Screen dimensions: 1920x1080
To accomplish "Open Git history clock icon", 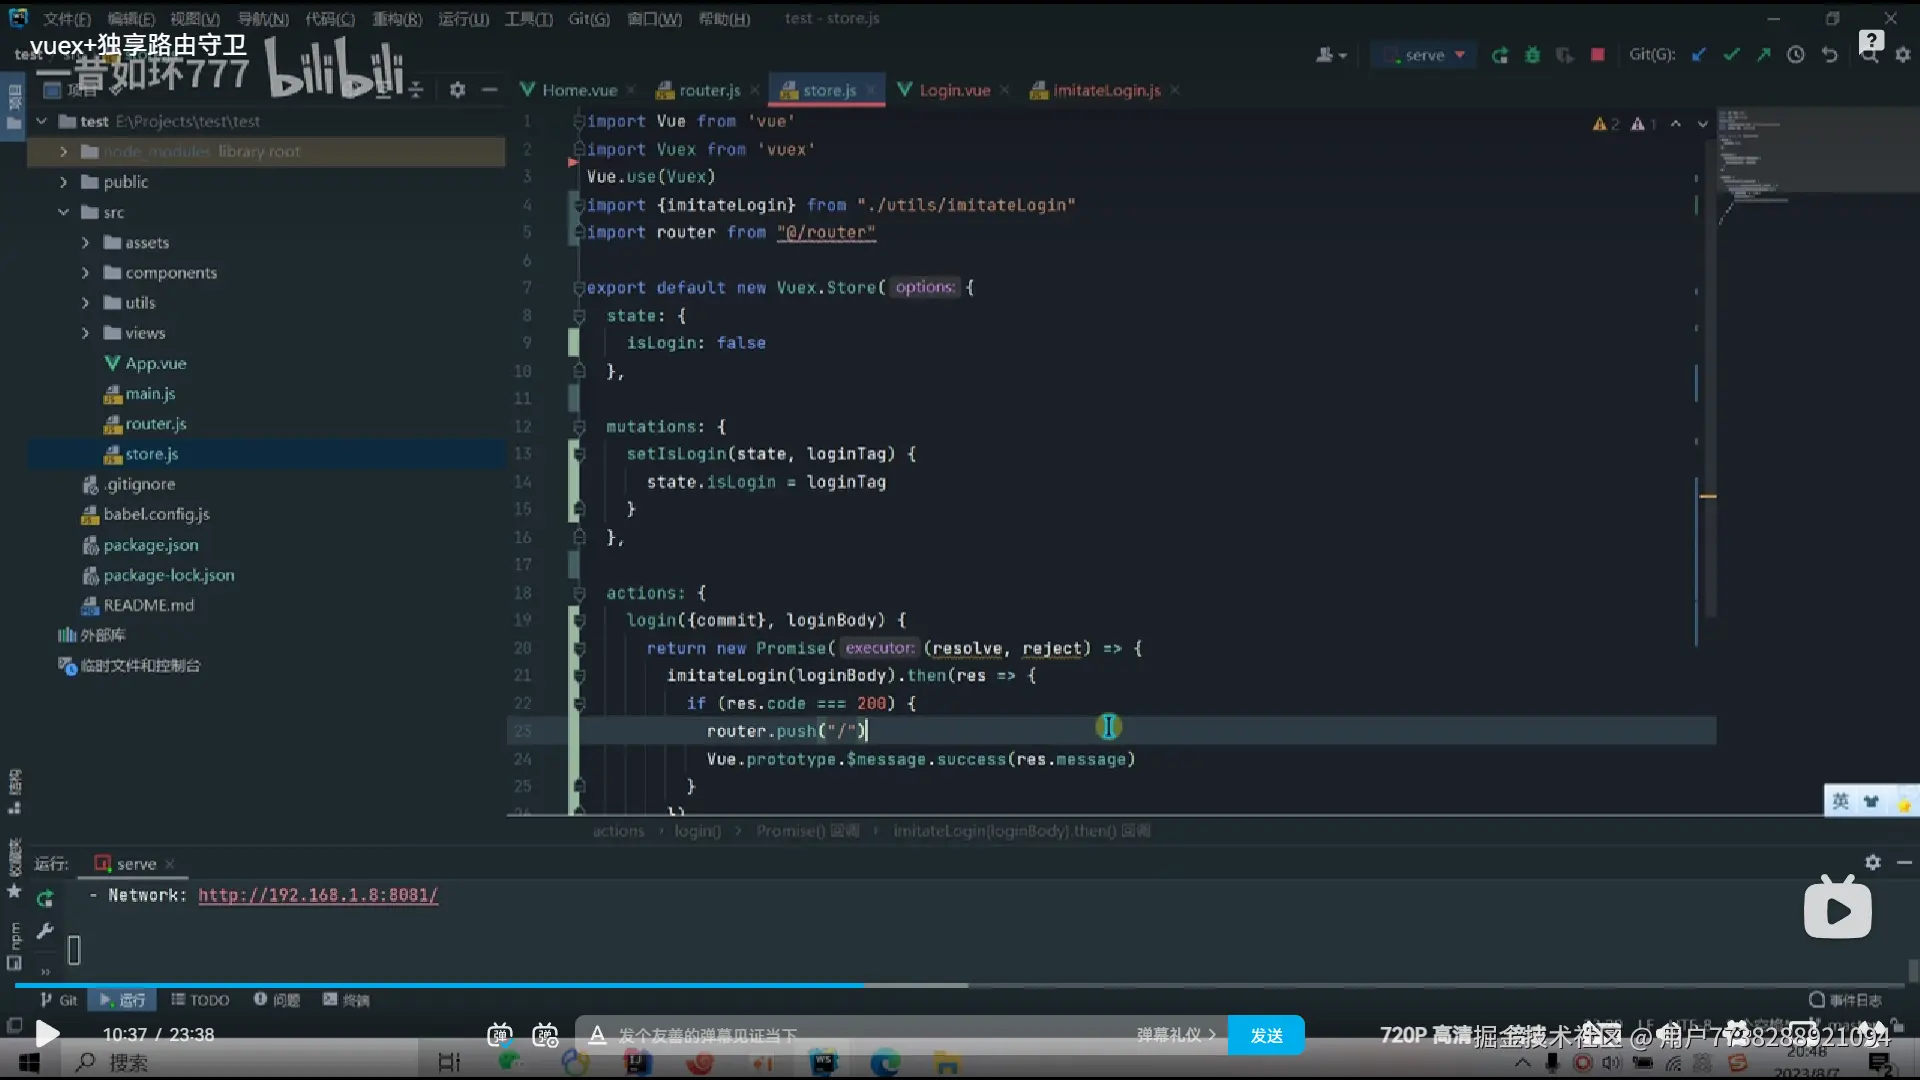I will pyautogui.click(x=1796, y=55).
